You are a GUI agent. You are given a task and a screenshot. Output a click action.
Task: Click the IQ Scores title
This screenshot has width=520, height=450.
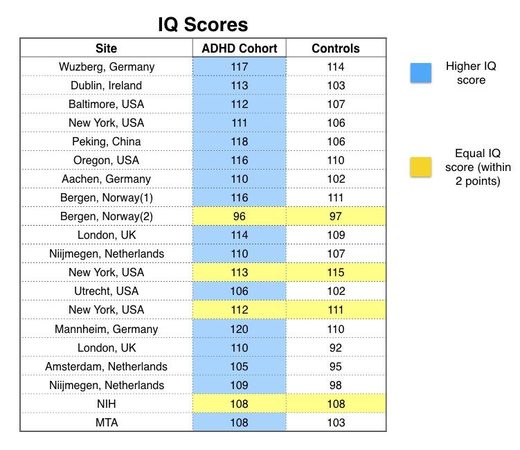point(203,25)
